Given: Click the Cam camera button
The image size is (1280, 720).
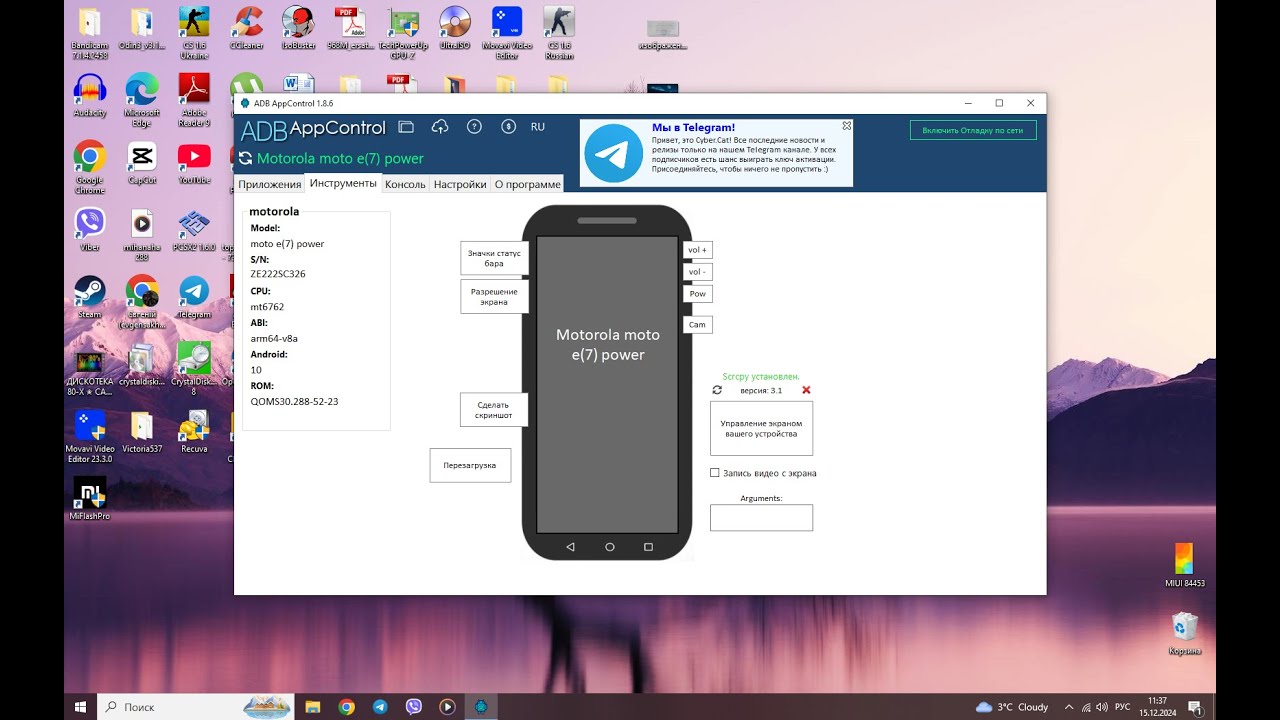Looking at the screenshot, I should tap(697, 324).
